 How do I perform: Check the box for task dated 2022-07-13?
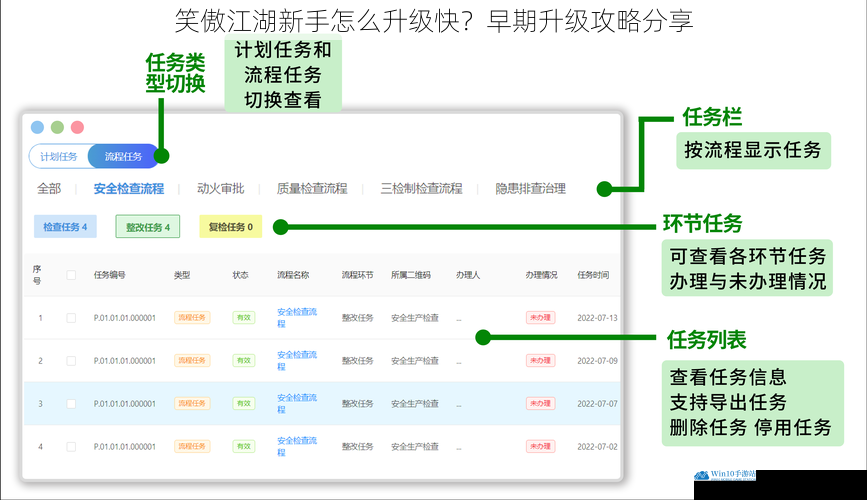(71, 318)
